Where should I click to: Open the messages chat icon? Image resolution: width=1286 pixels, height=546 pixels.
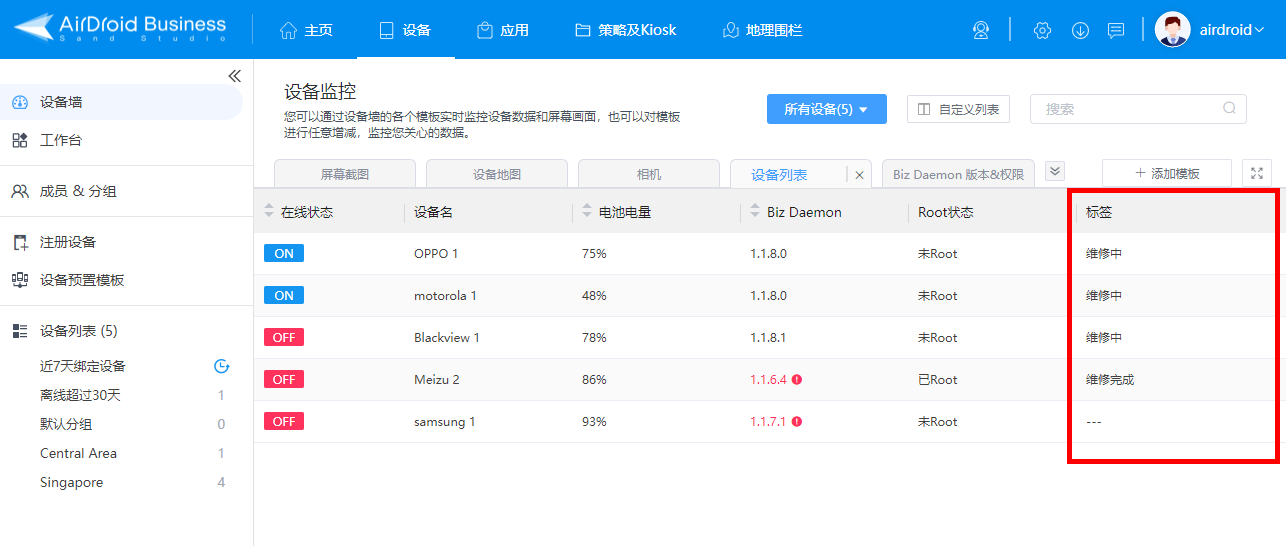pos(1116,30)
